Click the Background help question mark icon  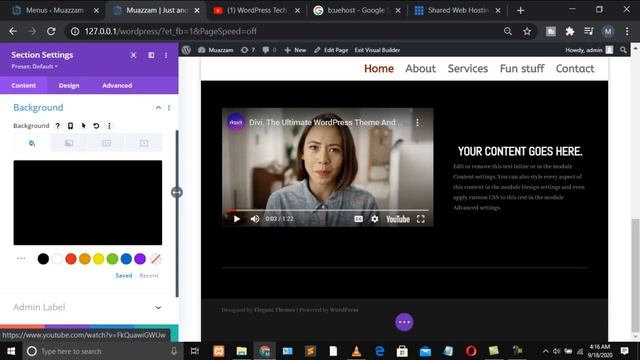coord(58,126)
